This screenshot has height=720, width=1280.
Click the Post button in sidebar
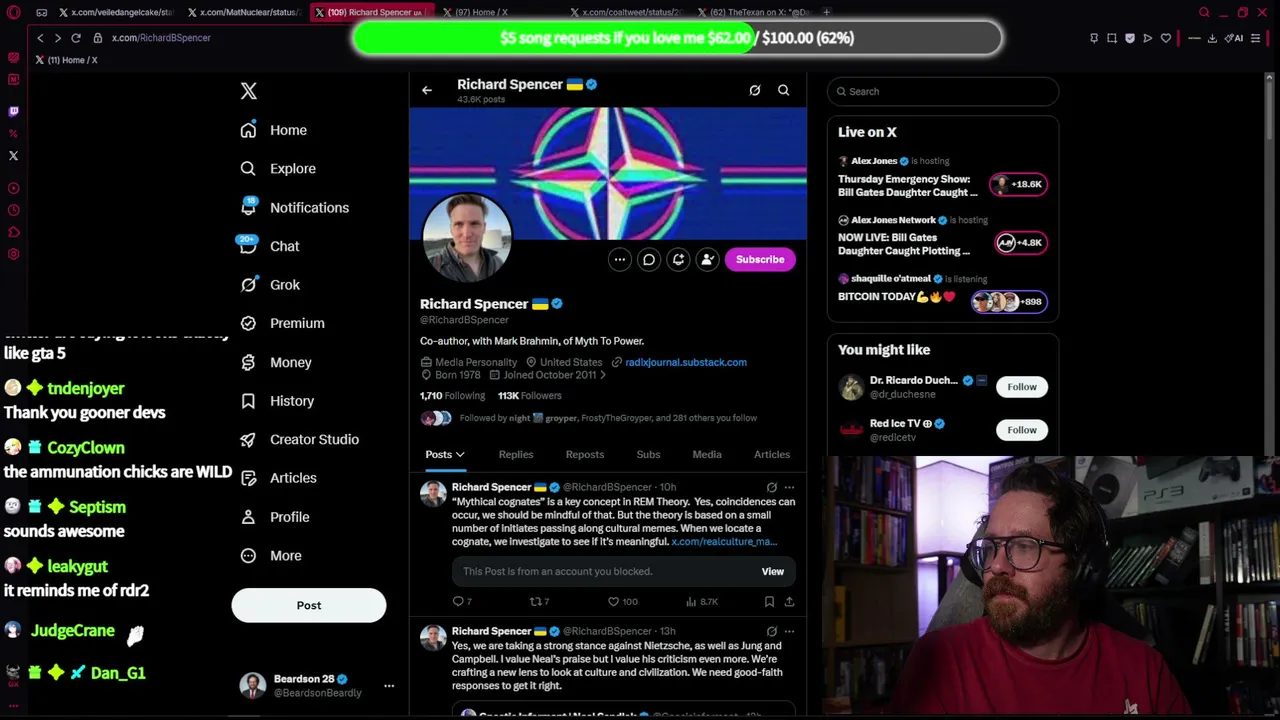pos(309,605)
